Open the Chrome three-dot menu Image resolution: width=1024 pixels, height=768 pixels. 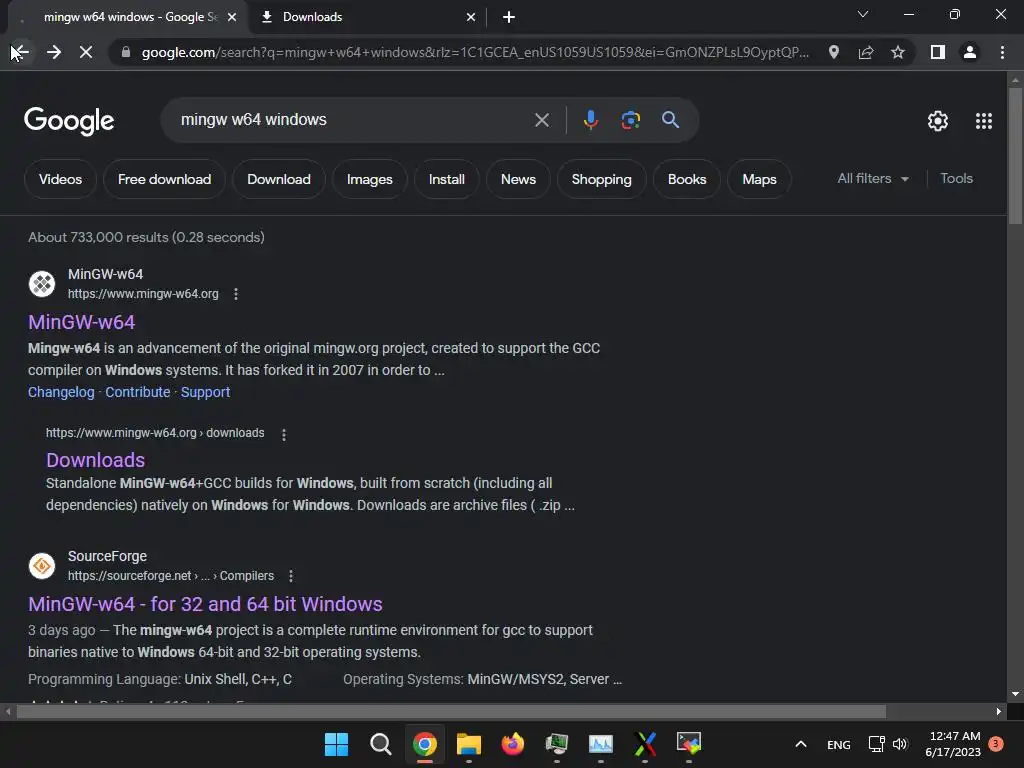click(x=1002, y=52)
